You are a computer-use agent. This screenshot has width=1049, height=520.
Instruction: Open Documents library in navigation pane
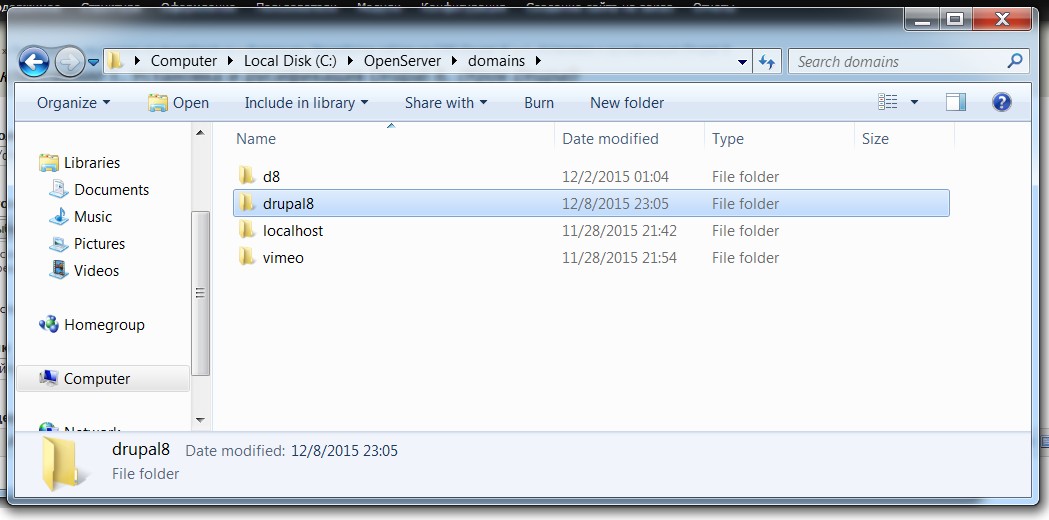click(111, 189)
